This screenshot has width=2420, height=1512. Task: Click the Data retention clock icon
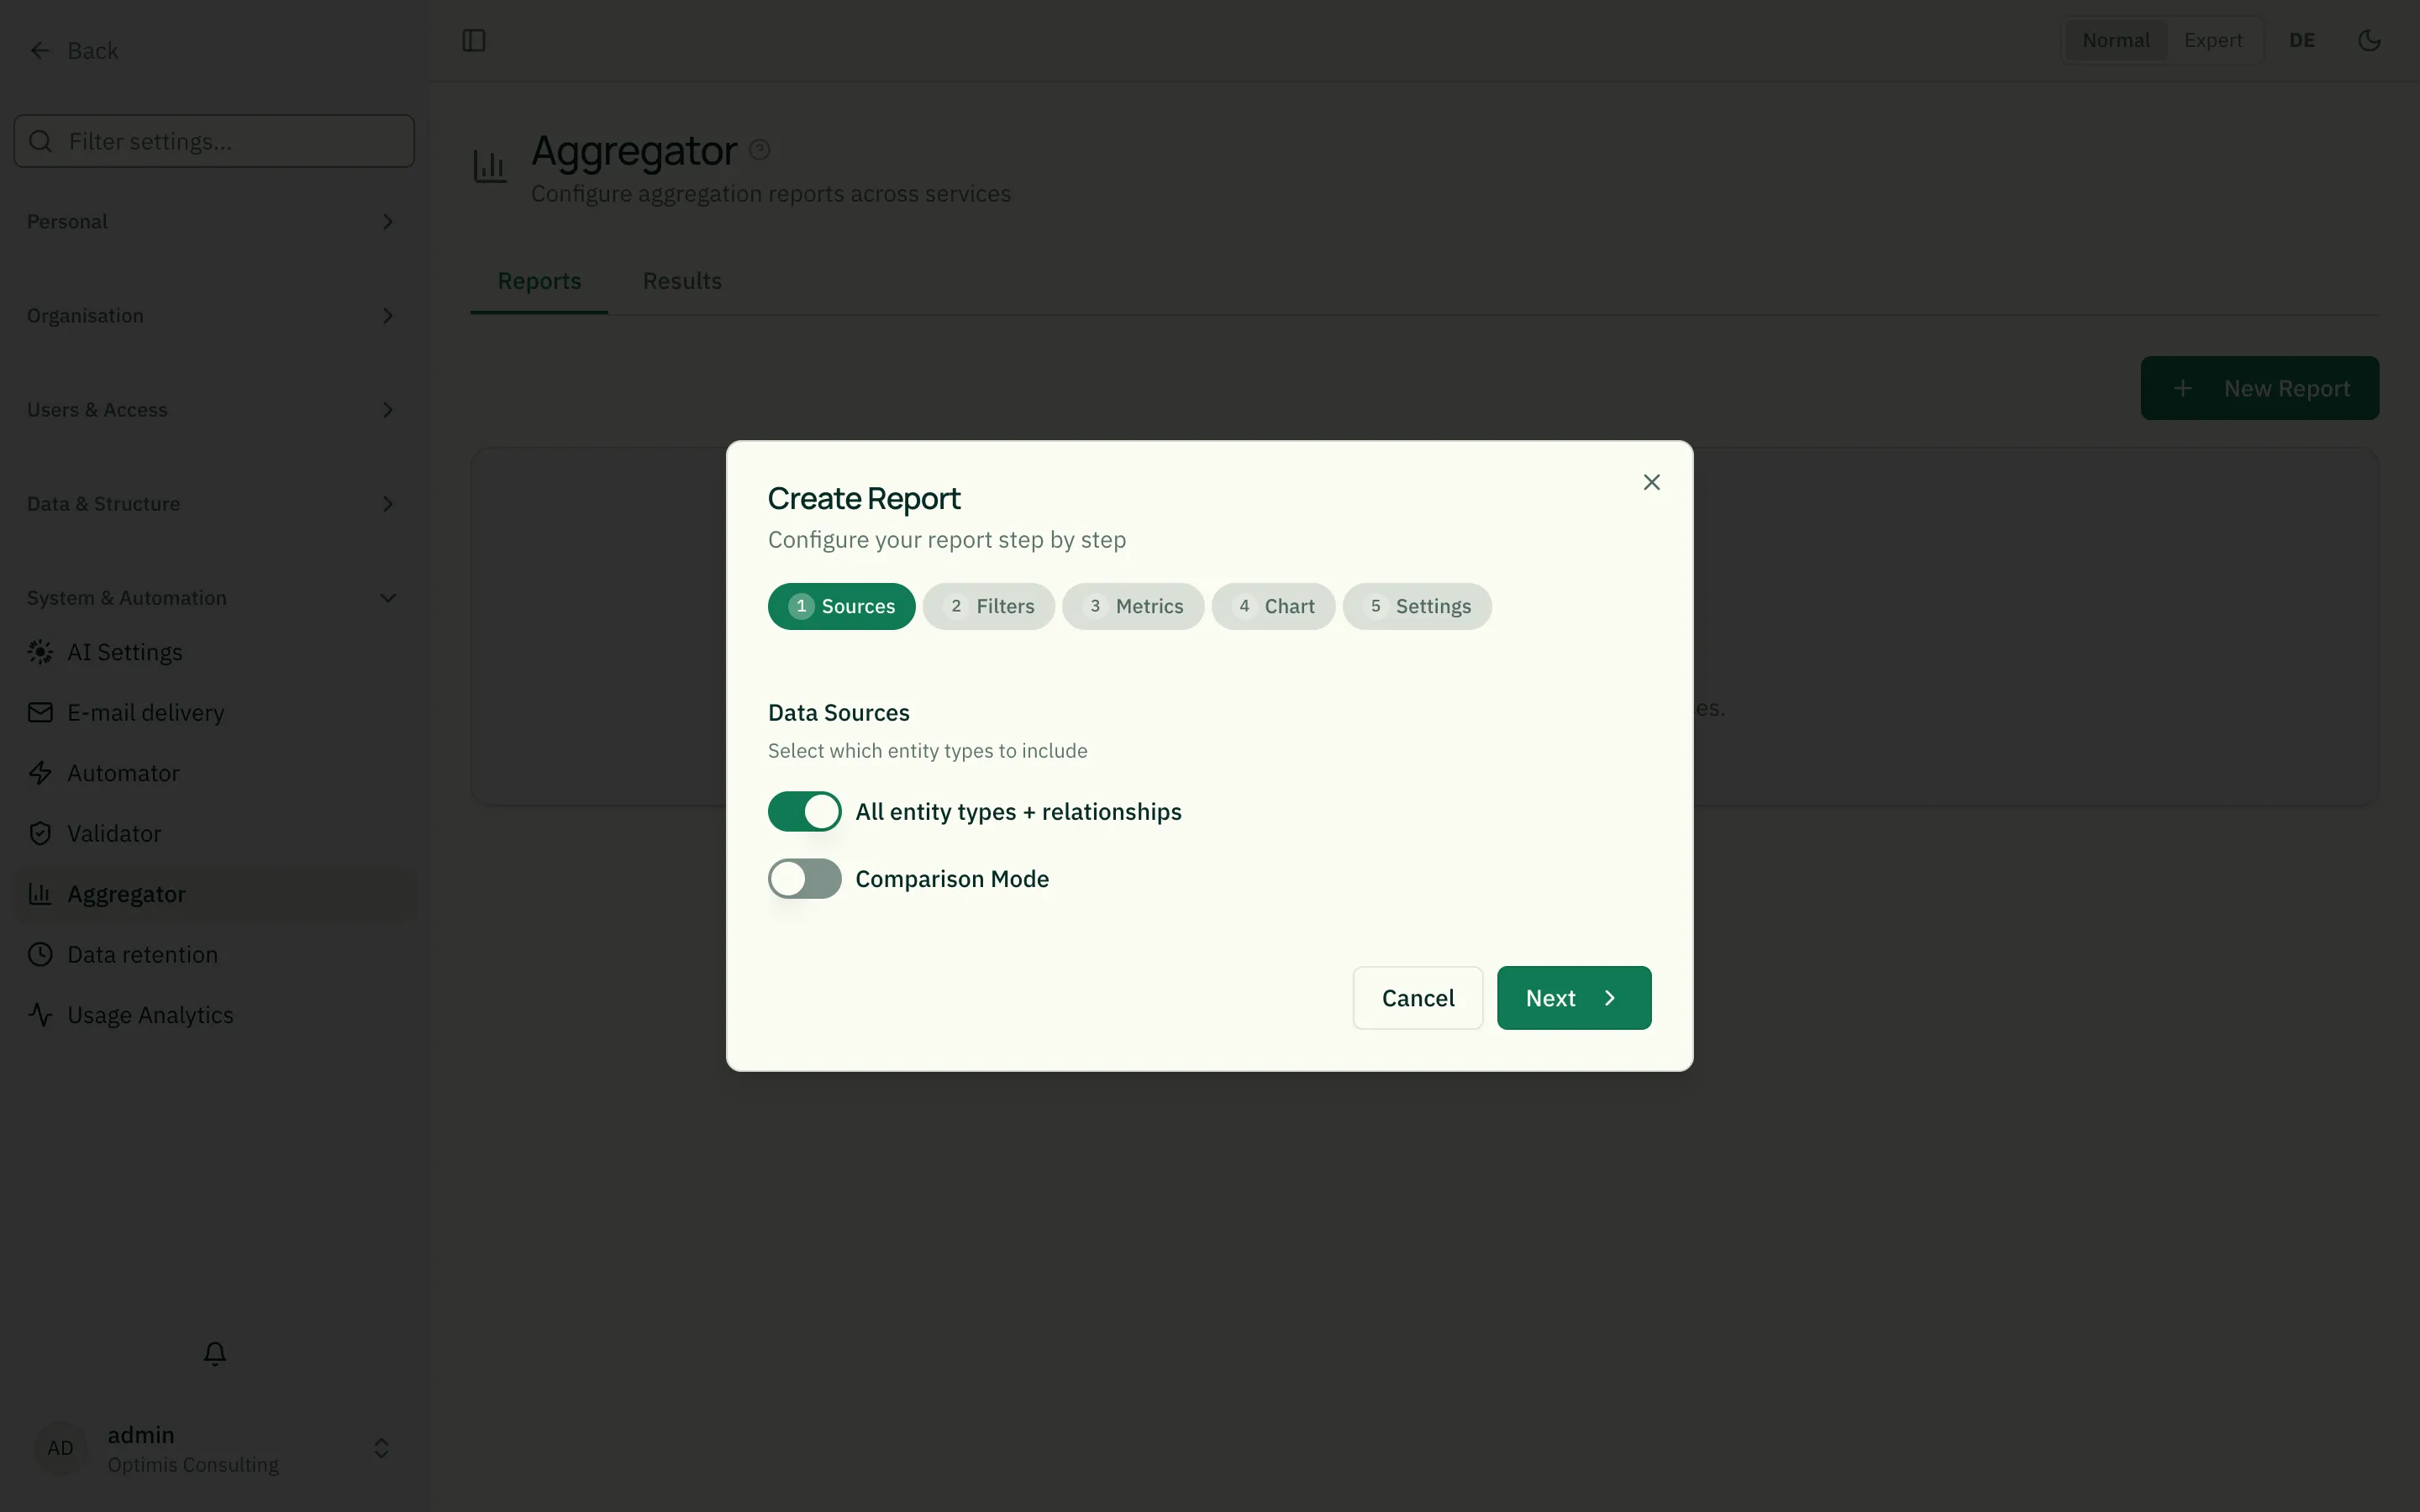(x=40, y=954)
